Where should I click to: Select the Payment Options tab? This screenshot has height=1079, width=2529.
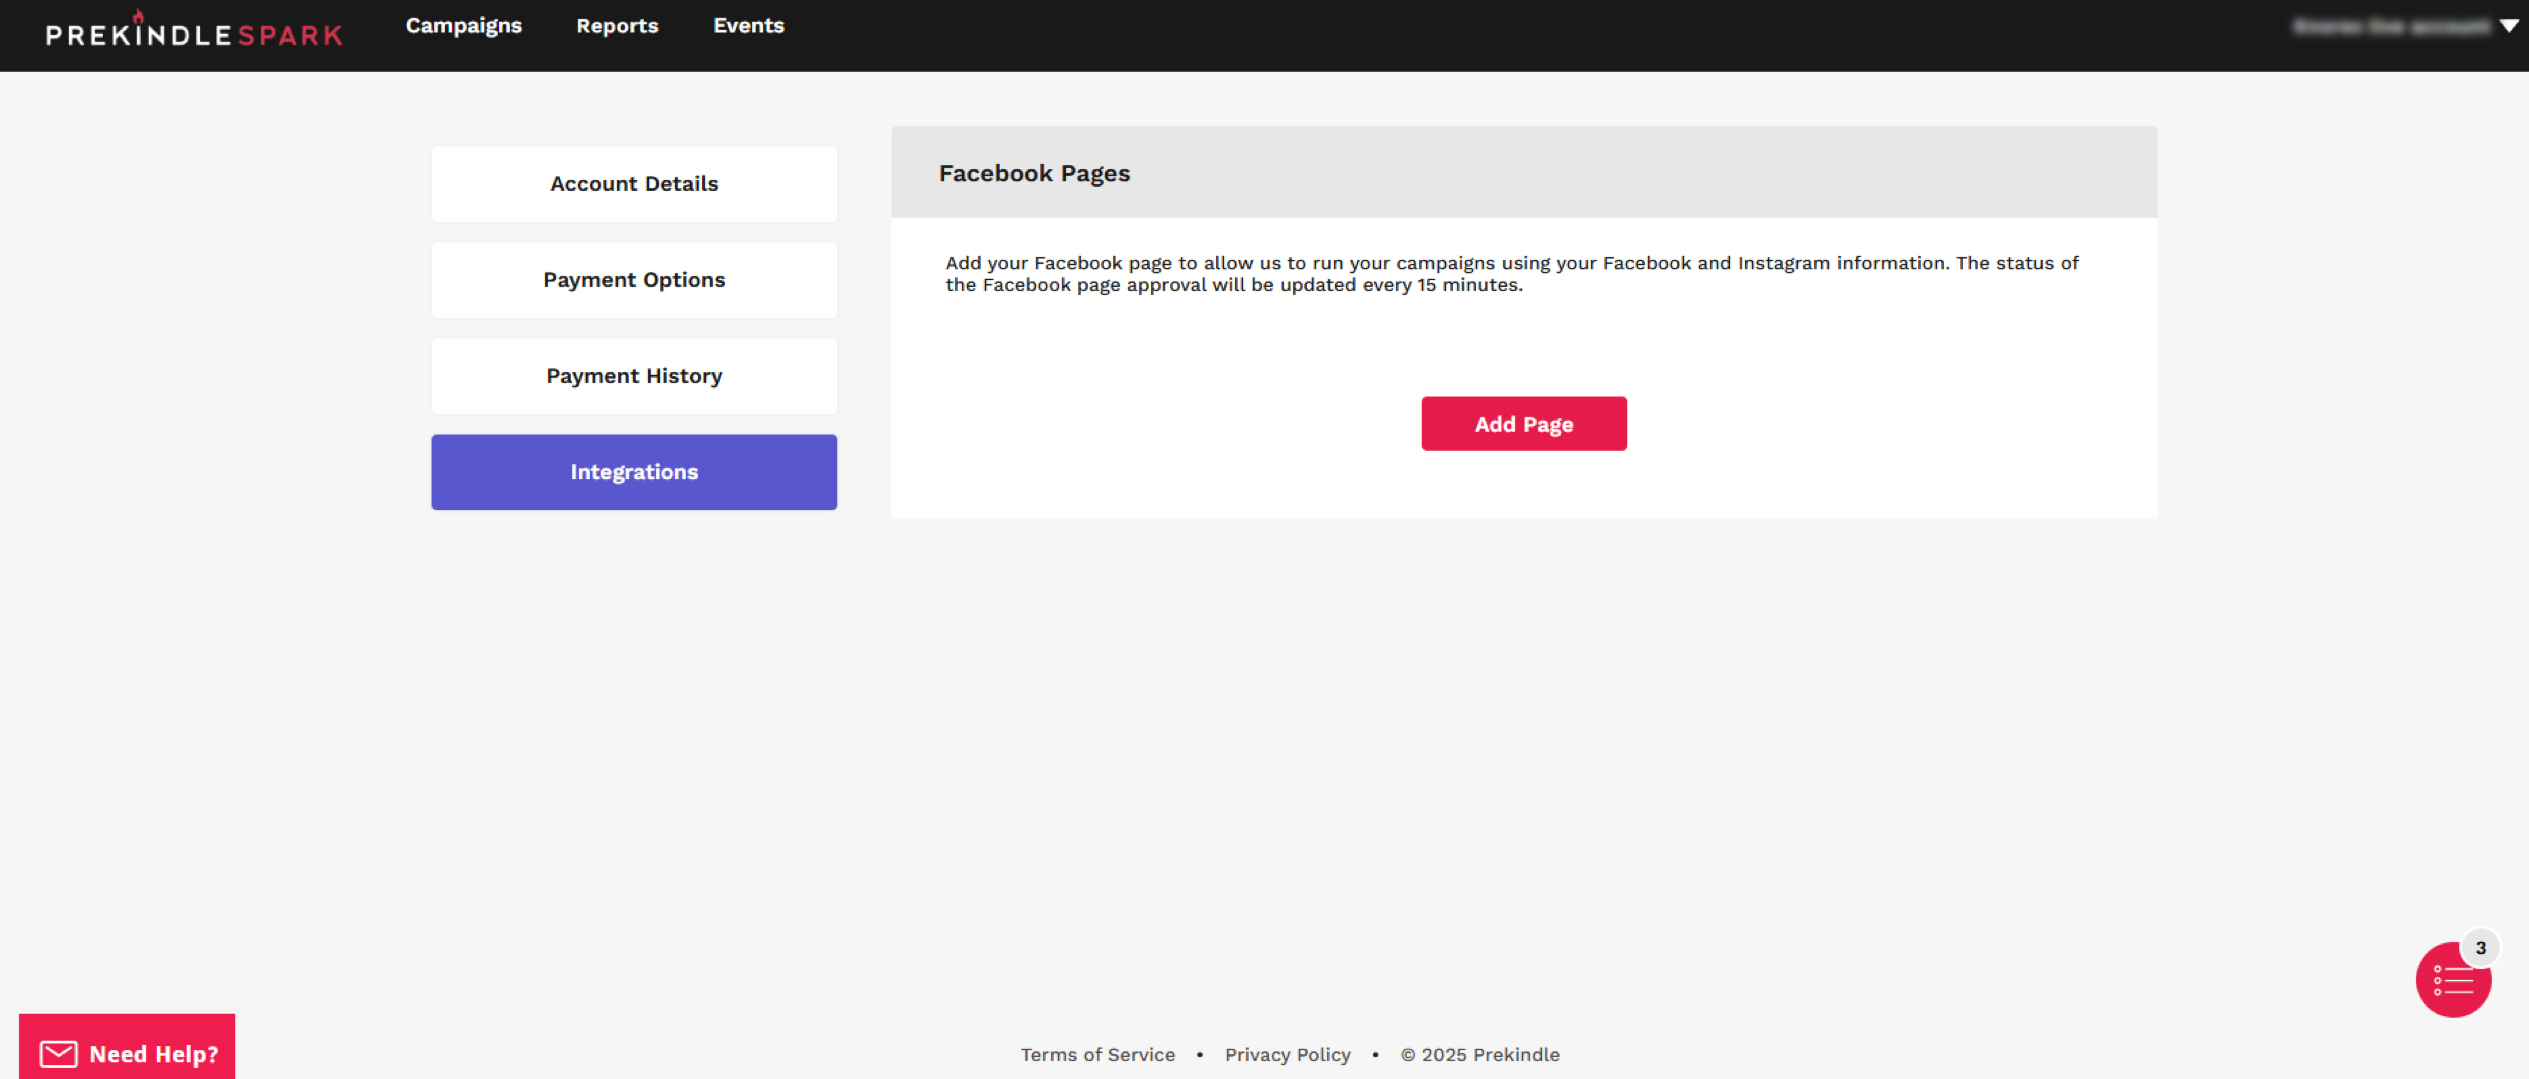(x=634, y=280)
